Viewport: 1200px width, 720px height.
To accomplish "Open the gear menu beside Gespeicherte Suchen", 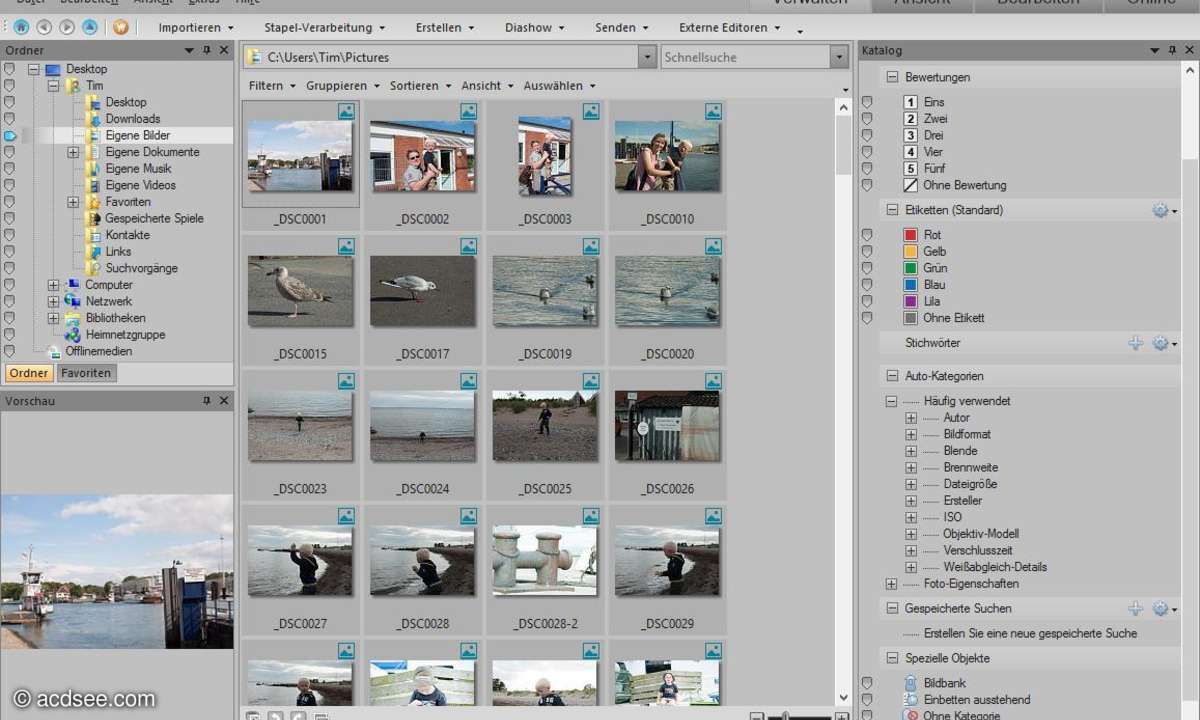I will [x=1164, y=608].
